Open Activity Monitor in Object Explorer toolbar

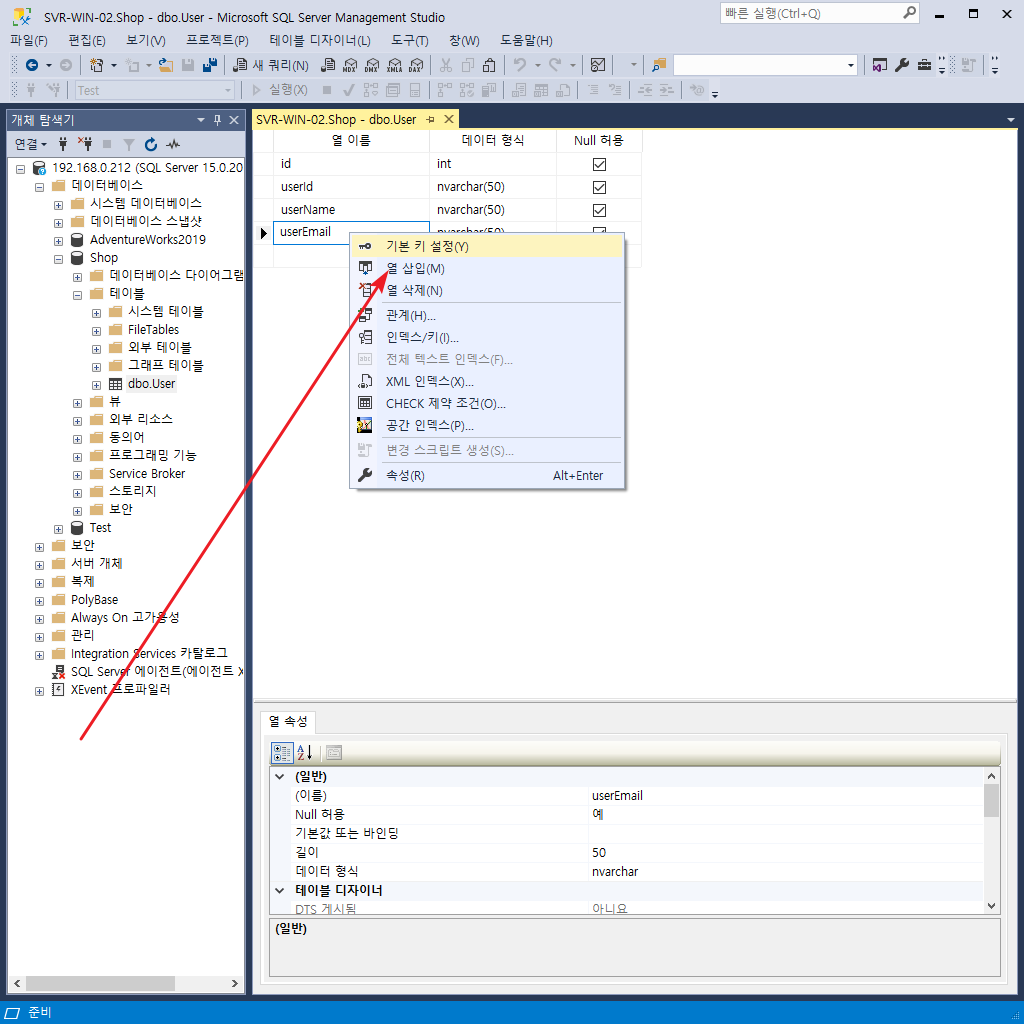click(x=173, y=144)
